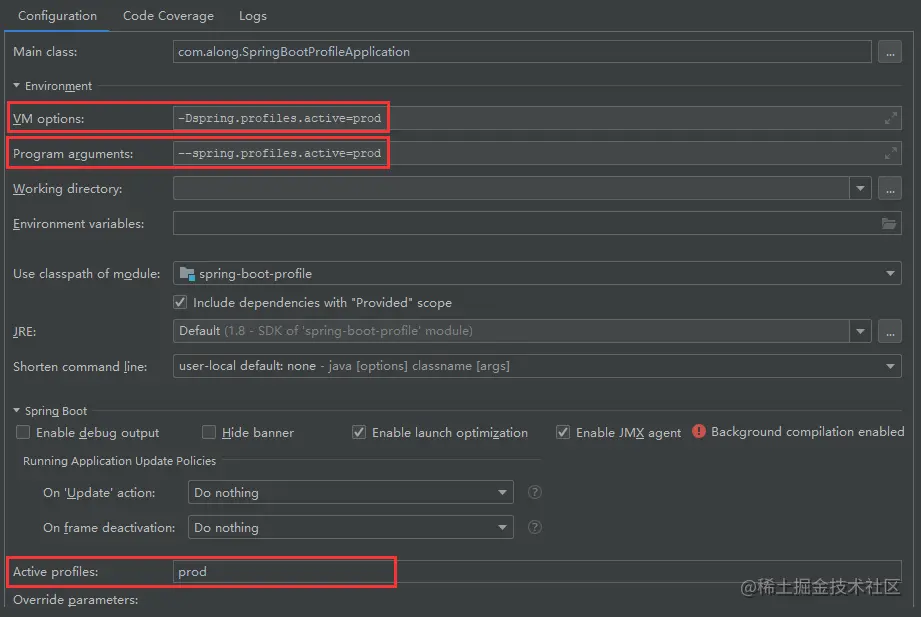Click the Working directory input field
921x617 pixels.
(511, 189)
